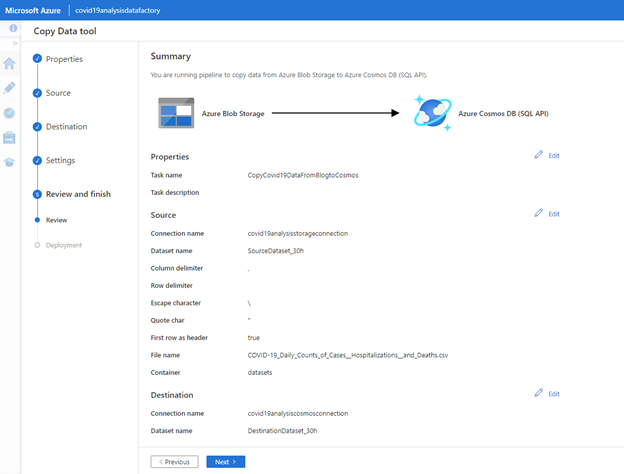The width and height of the screenshot is (624, 474).
Task: Click task name CopyCovid19DataFromBlogtoCosmos
Action: (x=303, y=175)
